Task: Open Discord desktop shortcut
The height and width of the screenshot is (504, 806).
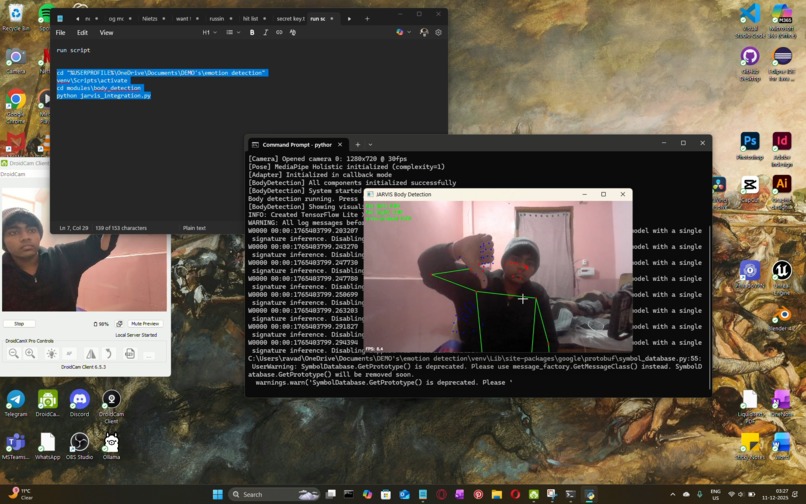Action: (x=79, y=403)
